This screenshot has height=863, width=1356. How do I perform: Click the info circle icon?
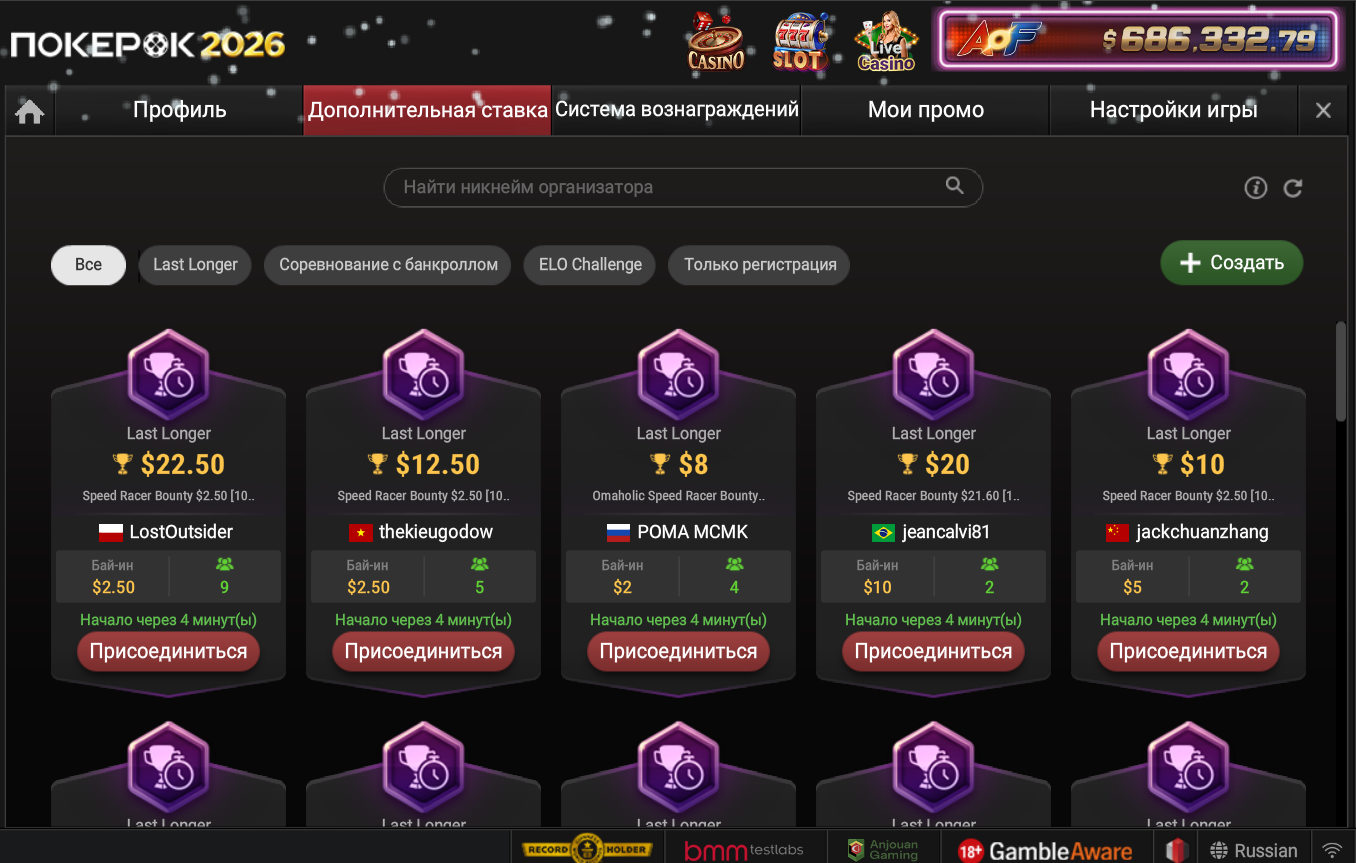tap(1256, 188)
